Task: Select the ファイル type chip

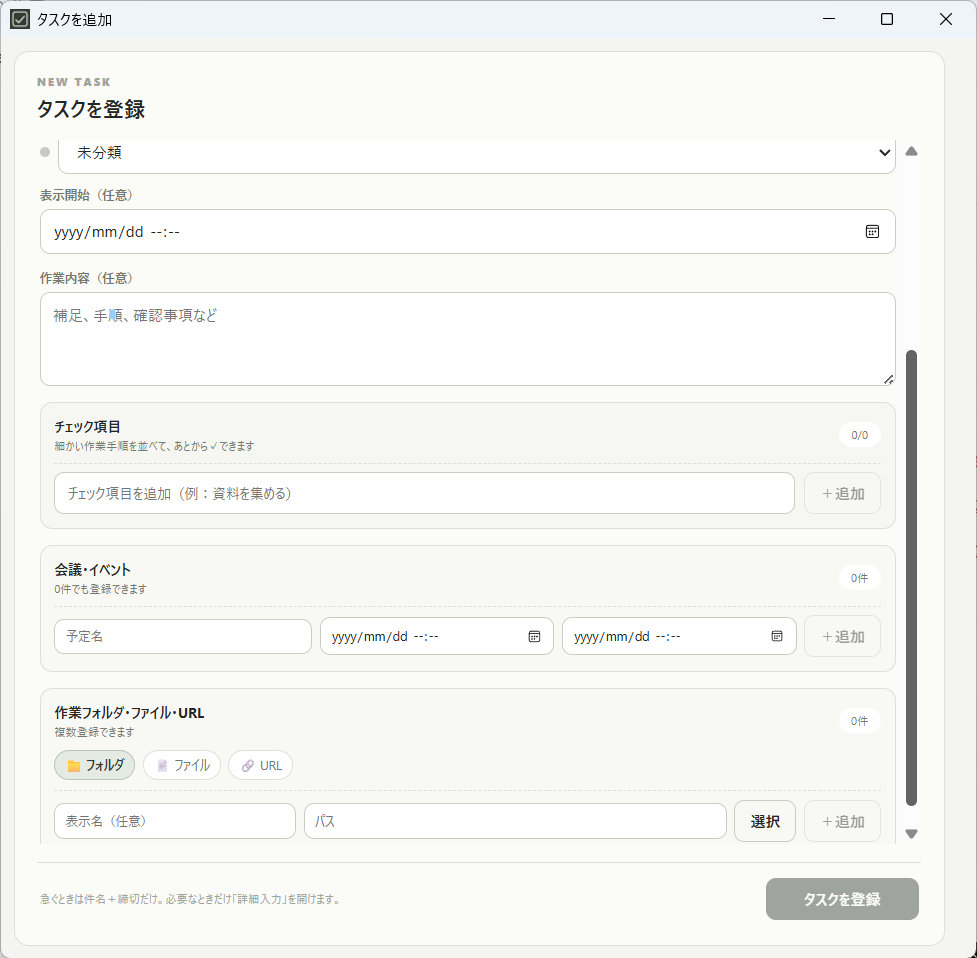Action: [x=182, y=766]
